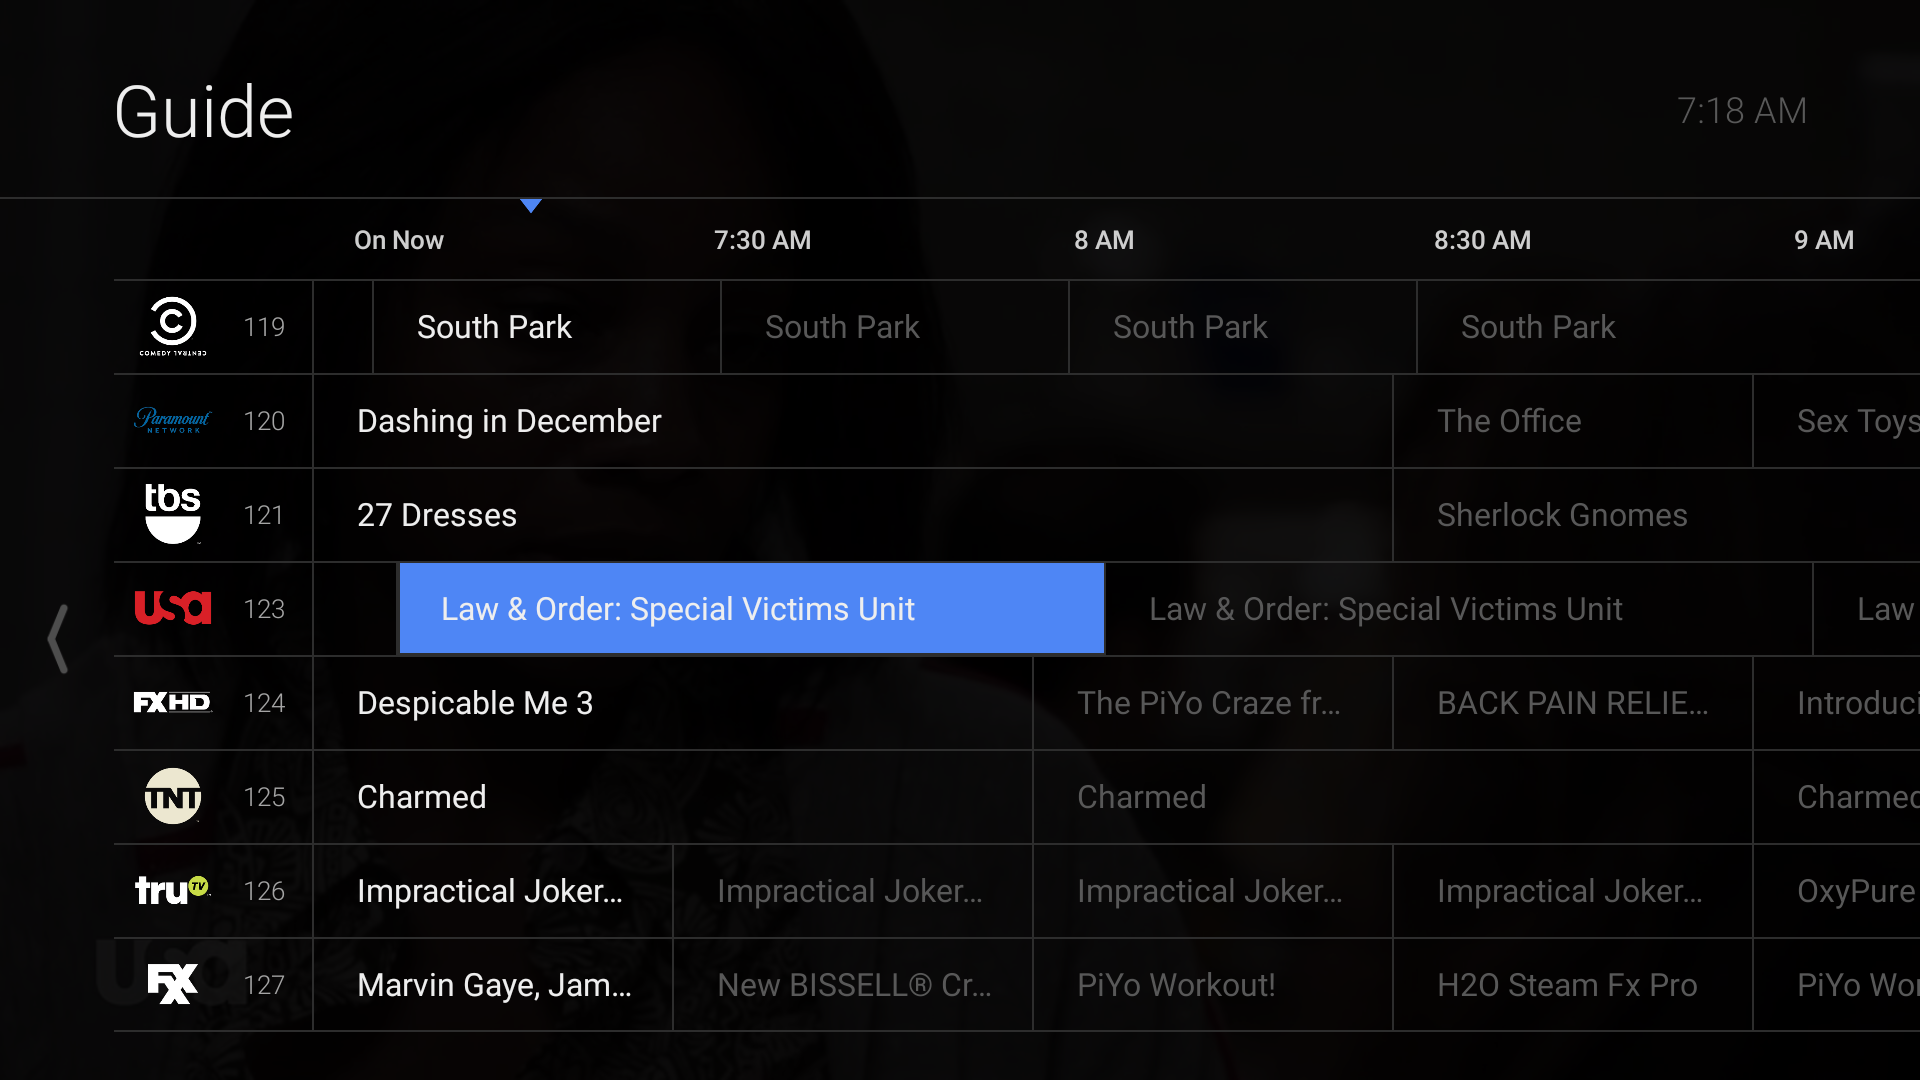Click the TNT channel logo
This screenshot has height=1080, width=1920.
(172, 796)
